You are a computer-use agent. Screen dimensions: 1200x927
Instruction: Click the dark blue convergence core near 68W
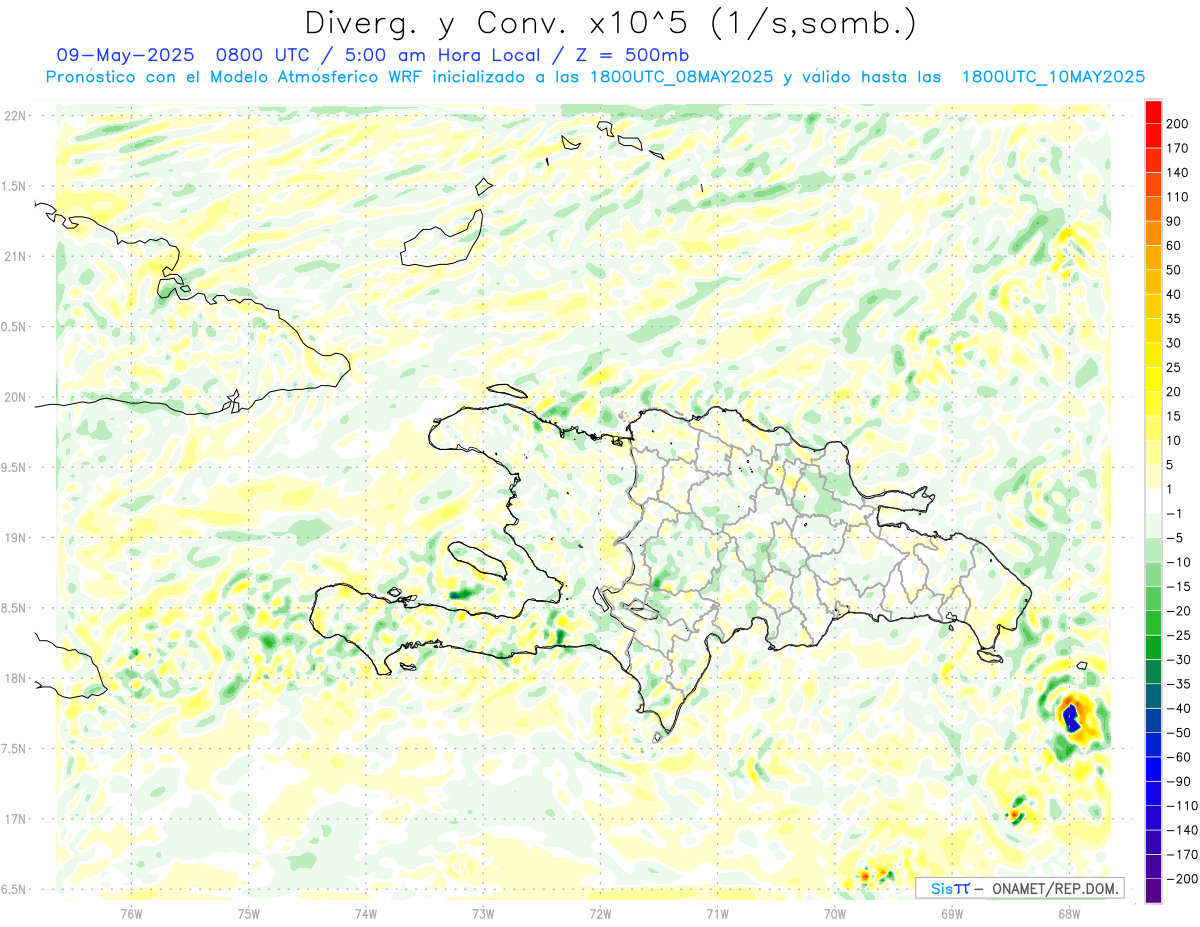click(x=1071, y=718)
